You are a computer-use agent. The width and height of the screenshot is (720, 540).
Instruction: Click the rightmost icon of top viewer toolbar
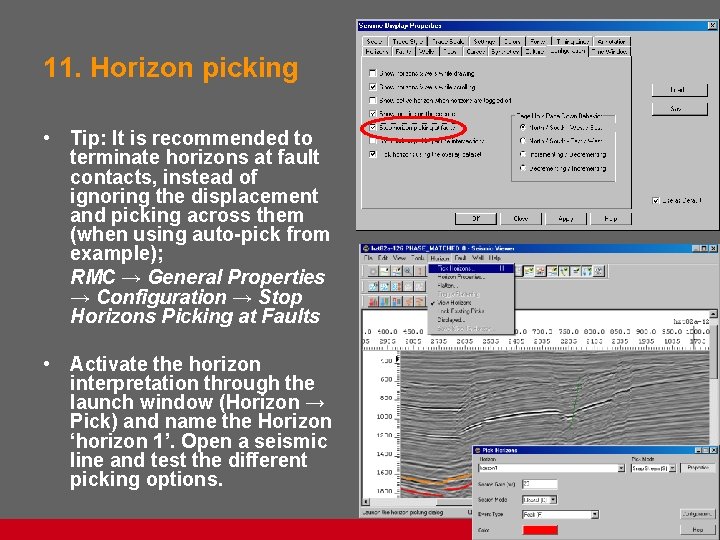click(598, 271)
